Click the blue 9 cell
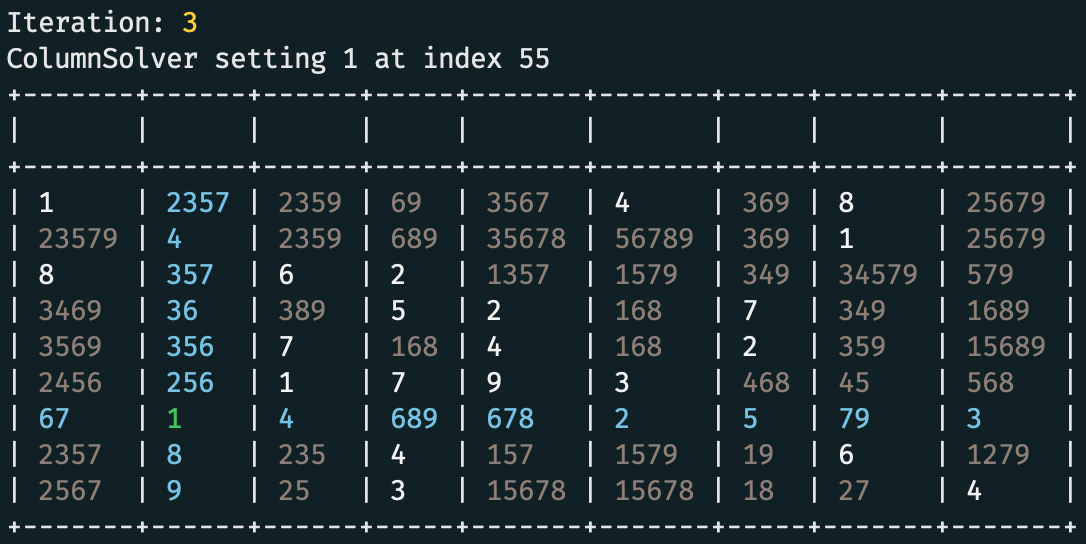This screenshot has width=1086, height=544. pos(174,491)
